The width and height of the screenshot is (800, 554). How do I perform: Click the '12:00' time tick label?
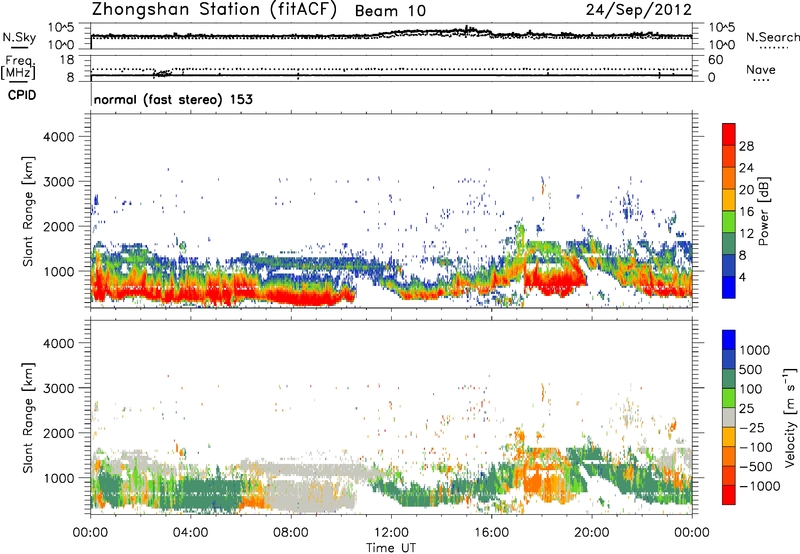pyautogui.click(x=391, y=533)
